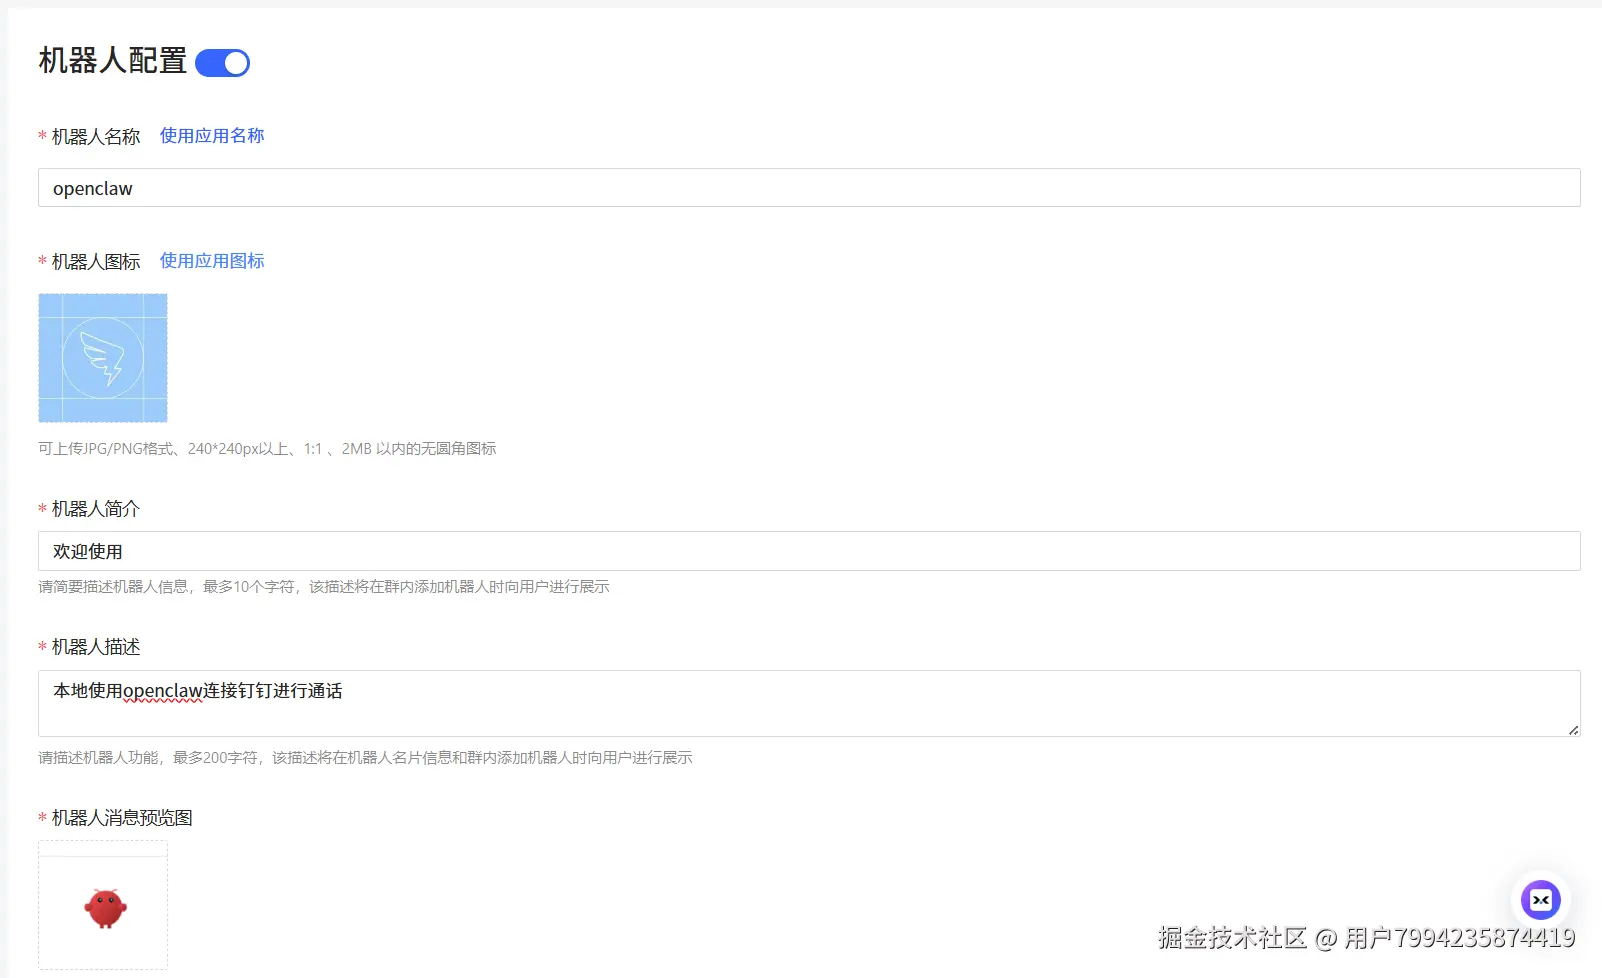Click the circular wing emblem inside the icon
Screen dimensions: 1602x978
[x=102, y=357]
